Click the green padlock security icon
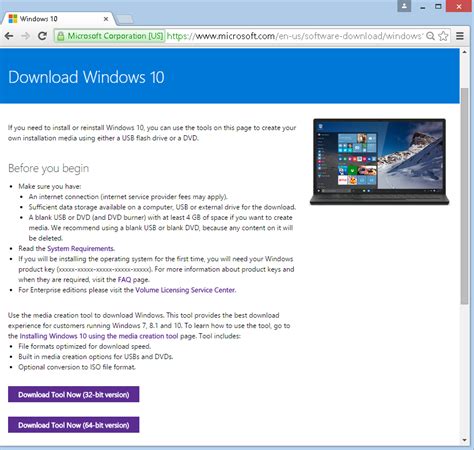474x450 pixels. (61, 36)
